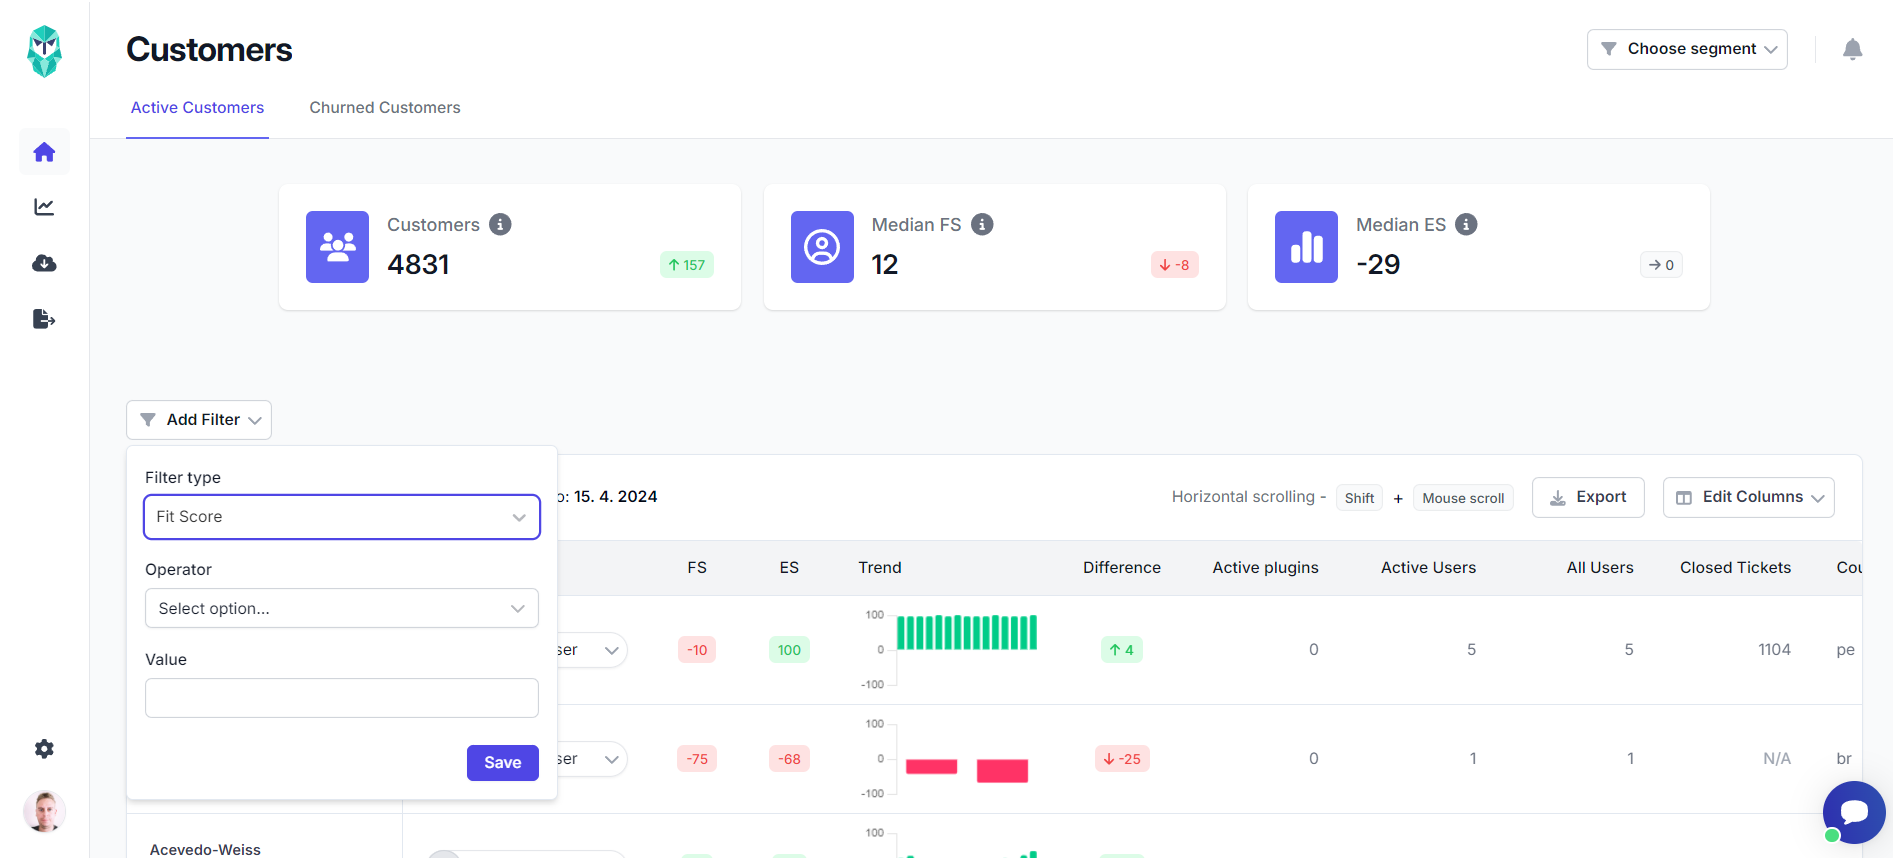This screenshot has width=1893, height=858.
Task: Click the Difference column header
Action: click(1122, 568)
